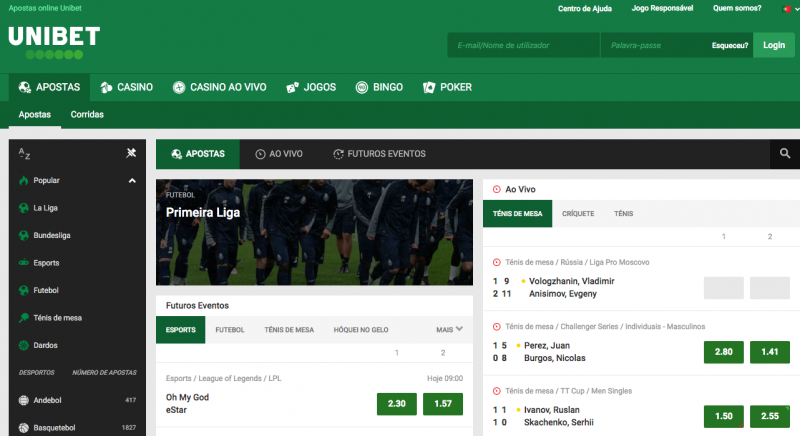Bet on Perez, Juan at 2.80
This screenshot has width=800, height=436.
(723, 352)
